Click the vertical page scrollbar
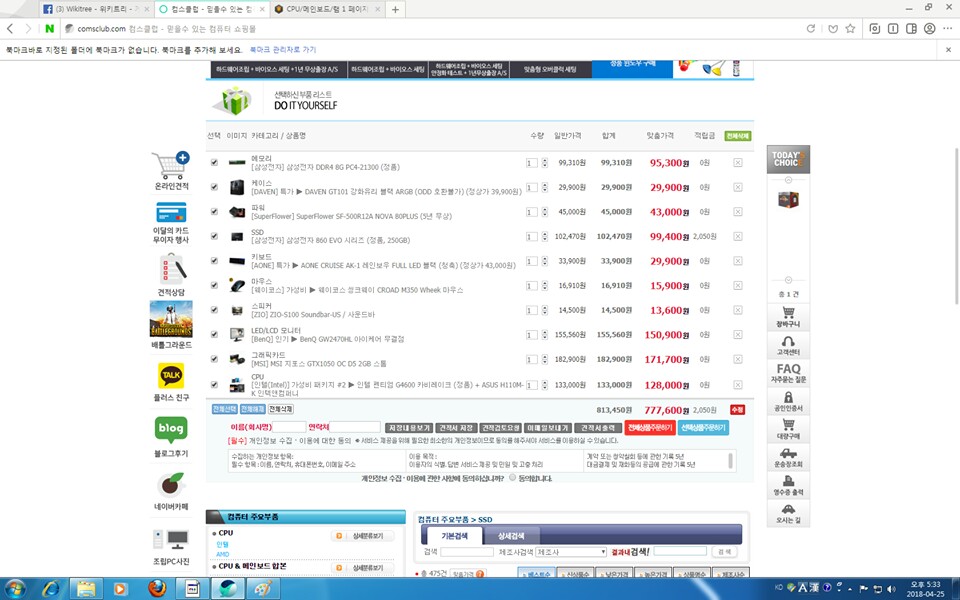 point(956,227)
